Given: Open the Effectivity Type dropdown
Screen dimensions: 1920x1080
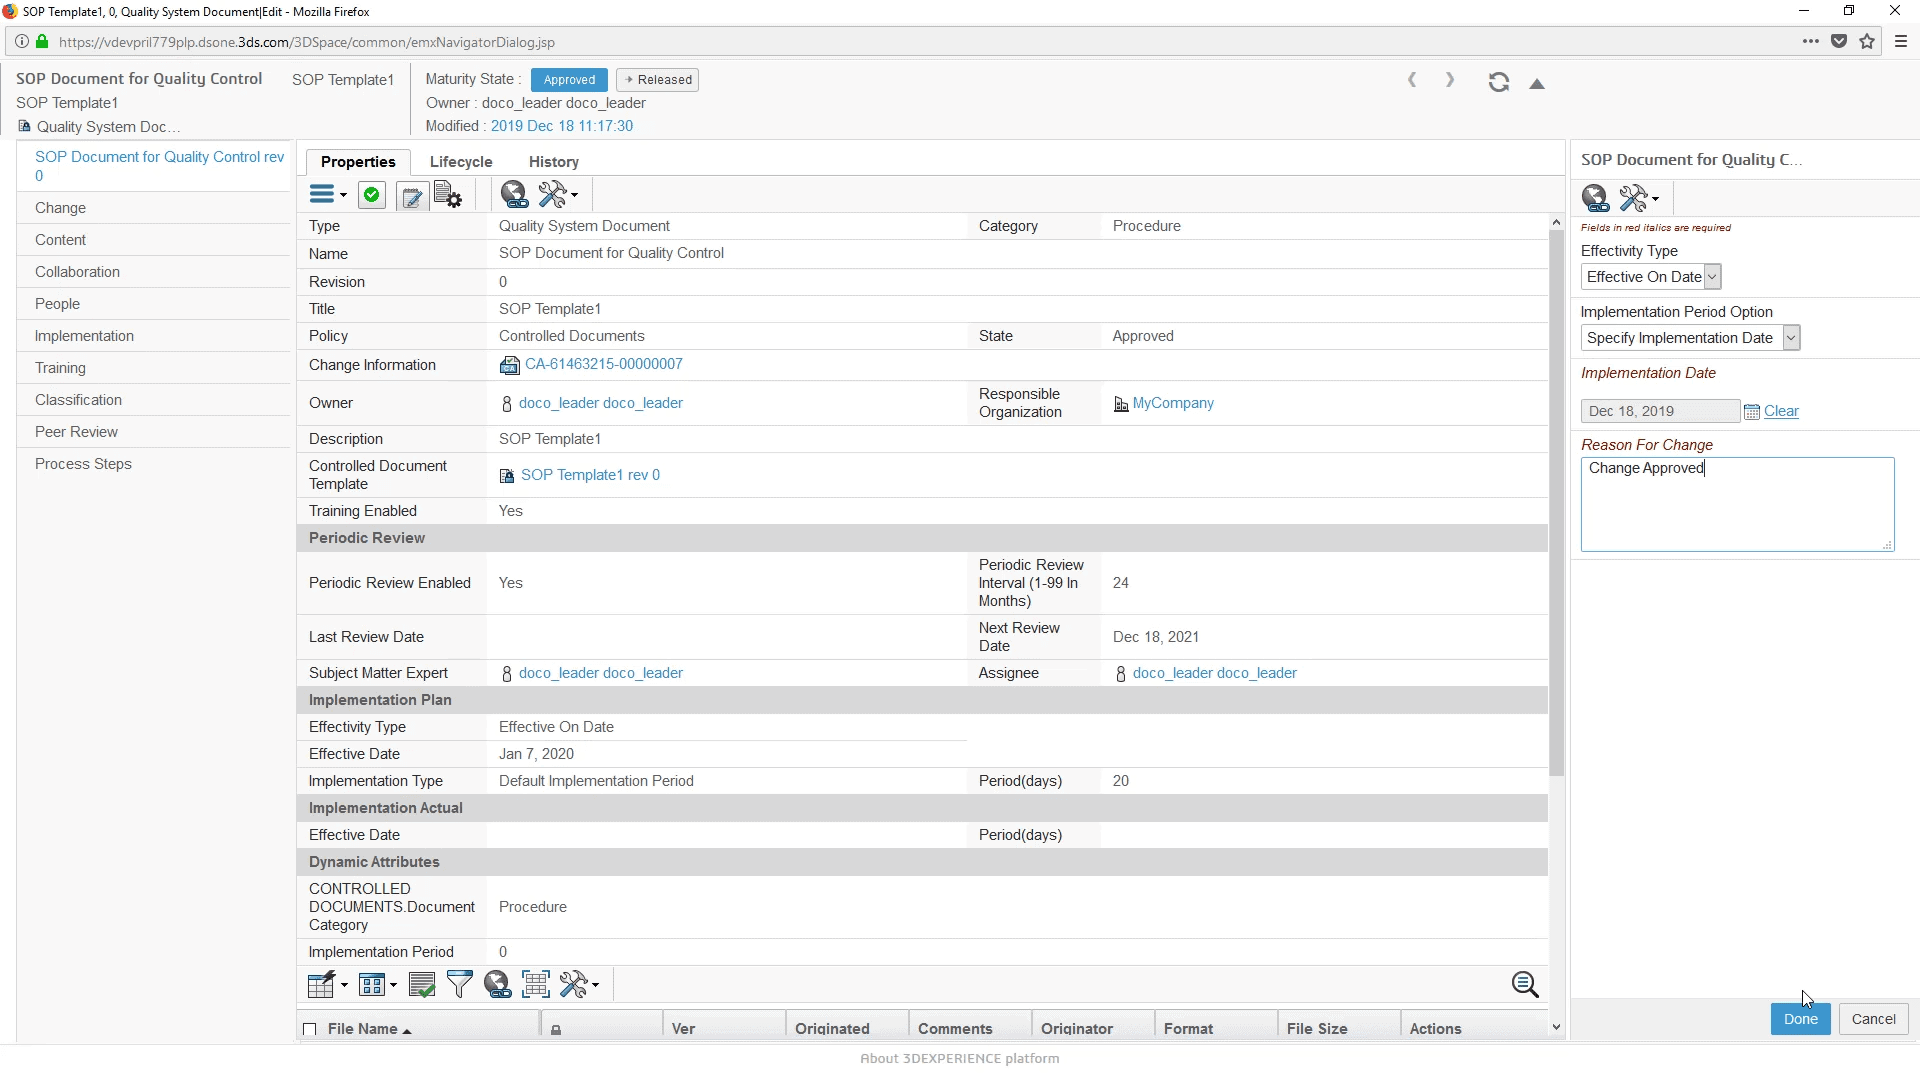Looking at the screenshot, I should [1712, 277].
